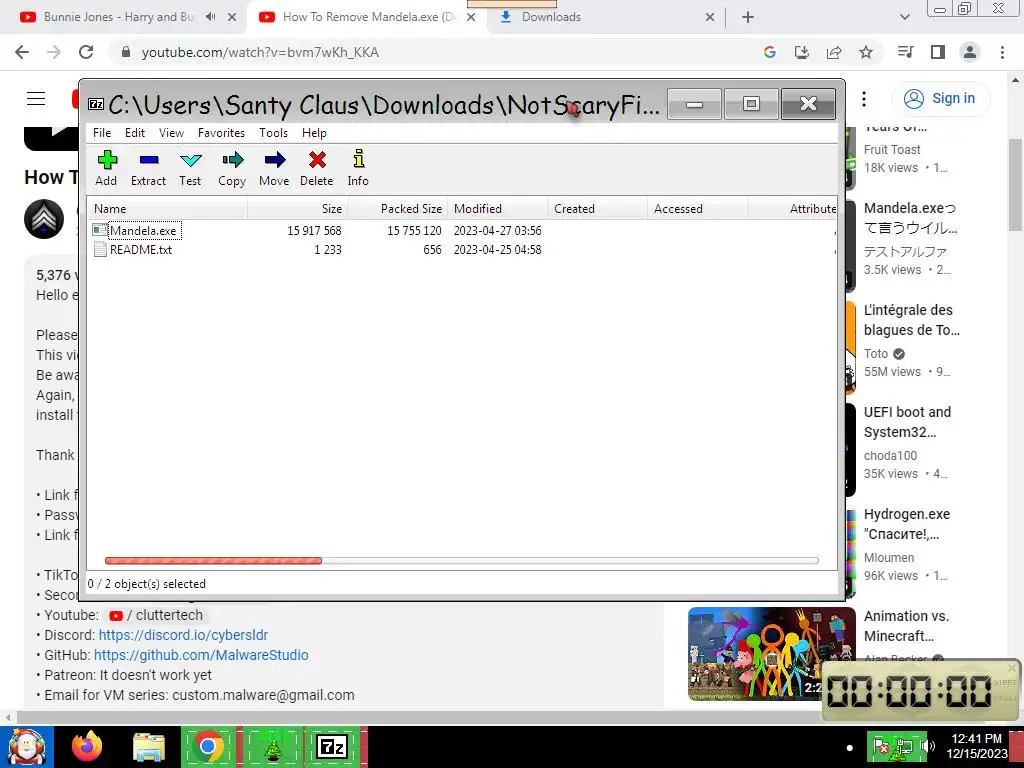
Task: Click the YouTube page vertical scrollbar
Action: click(1016, 184)
